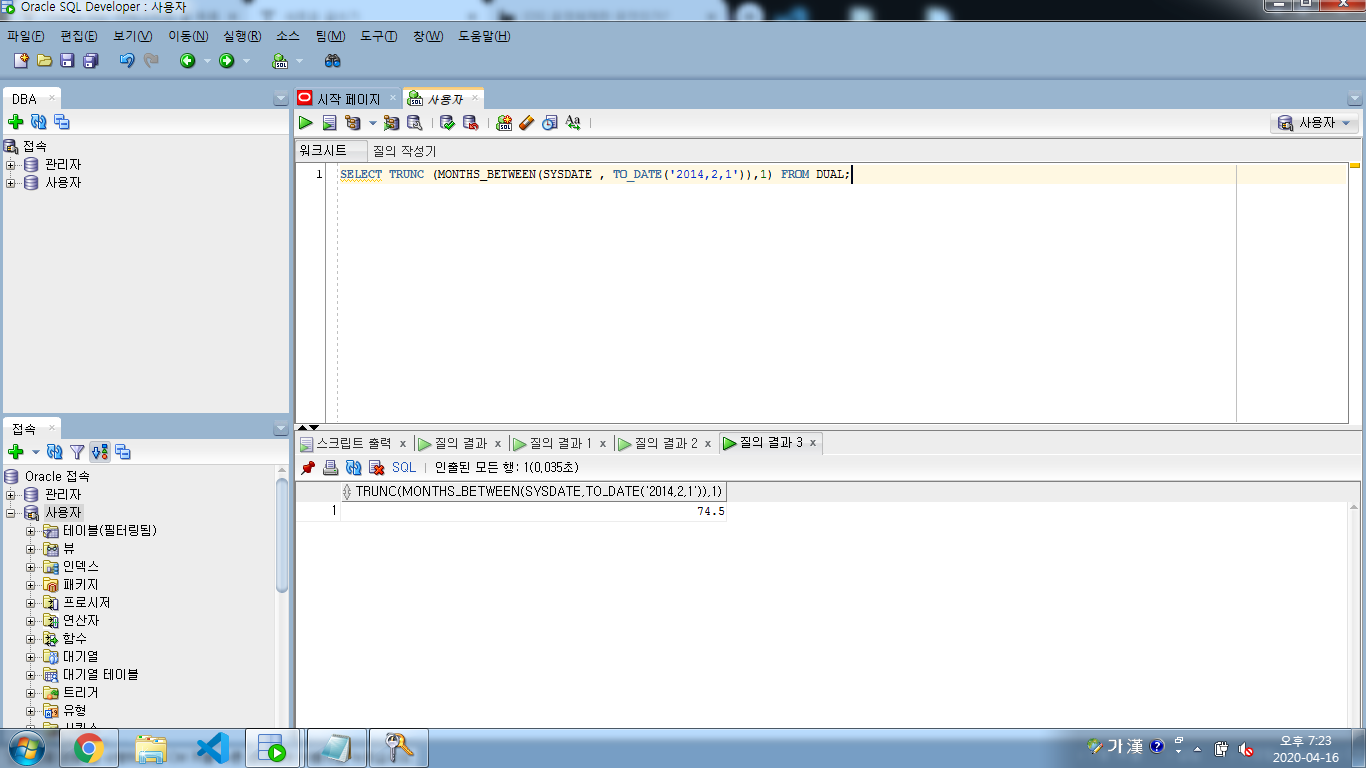Screen dimensions: 1366x768
Task: Open the 사용자 connection dropdown at right
Action: pyautogui.click(x=1315, y=123)
